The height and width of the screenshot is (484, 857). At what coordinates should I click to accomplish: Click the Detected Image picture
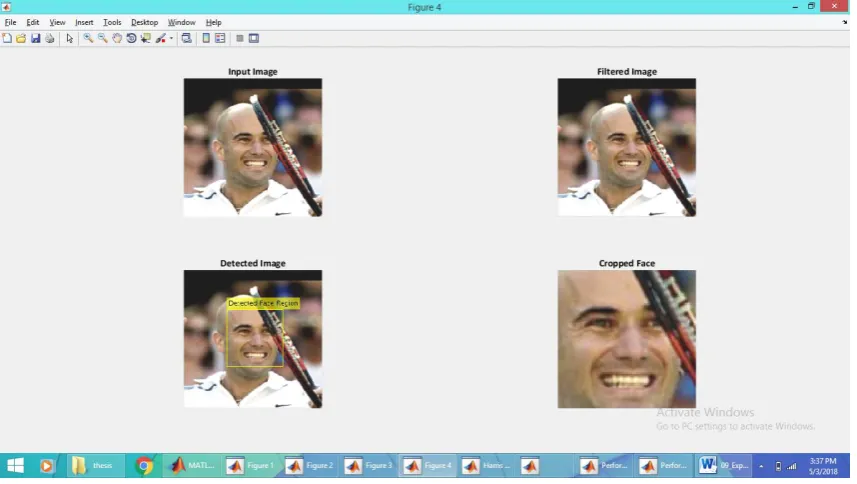coord(253,339)
